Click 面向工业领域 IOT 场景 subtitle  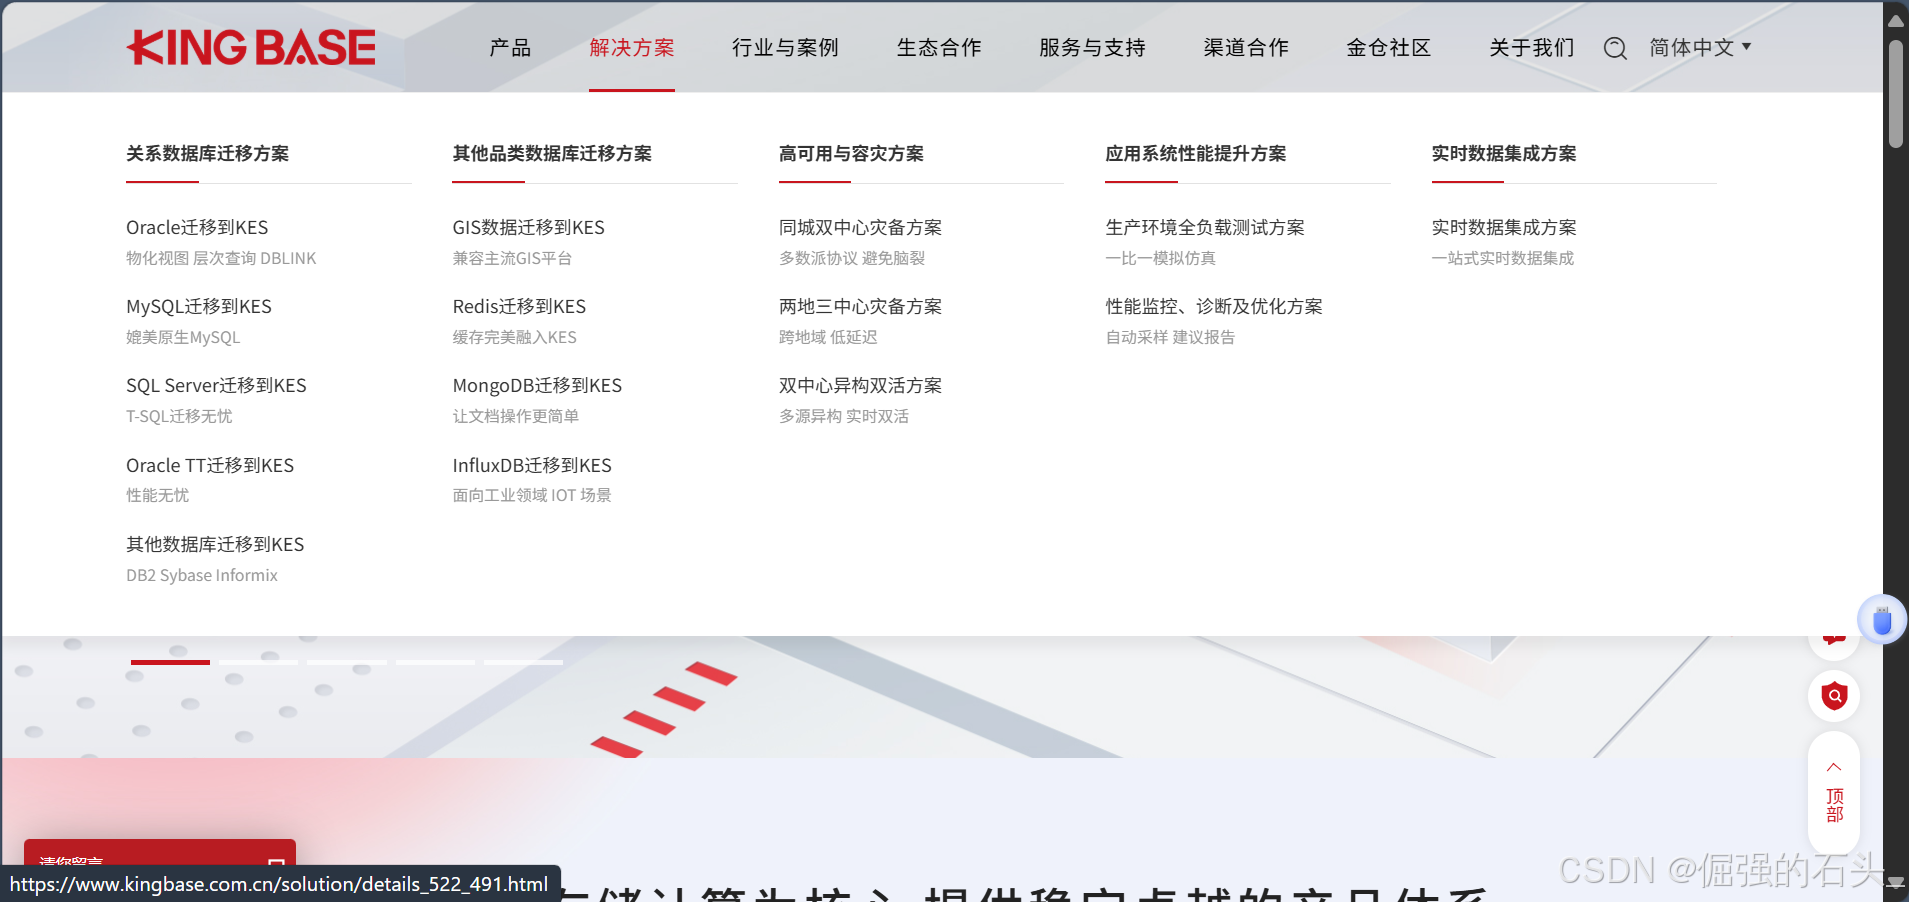coord(532,495)
